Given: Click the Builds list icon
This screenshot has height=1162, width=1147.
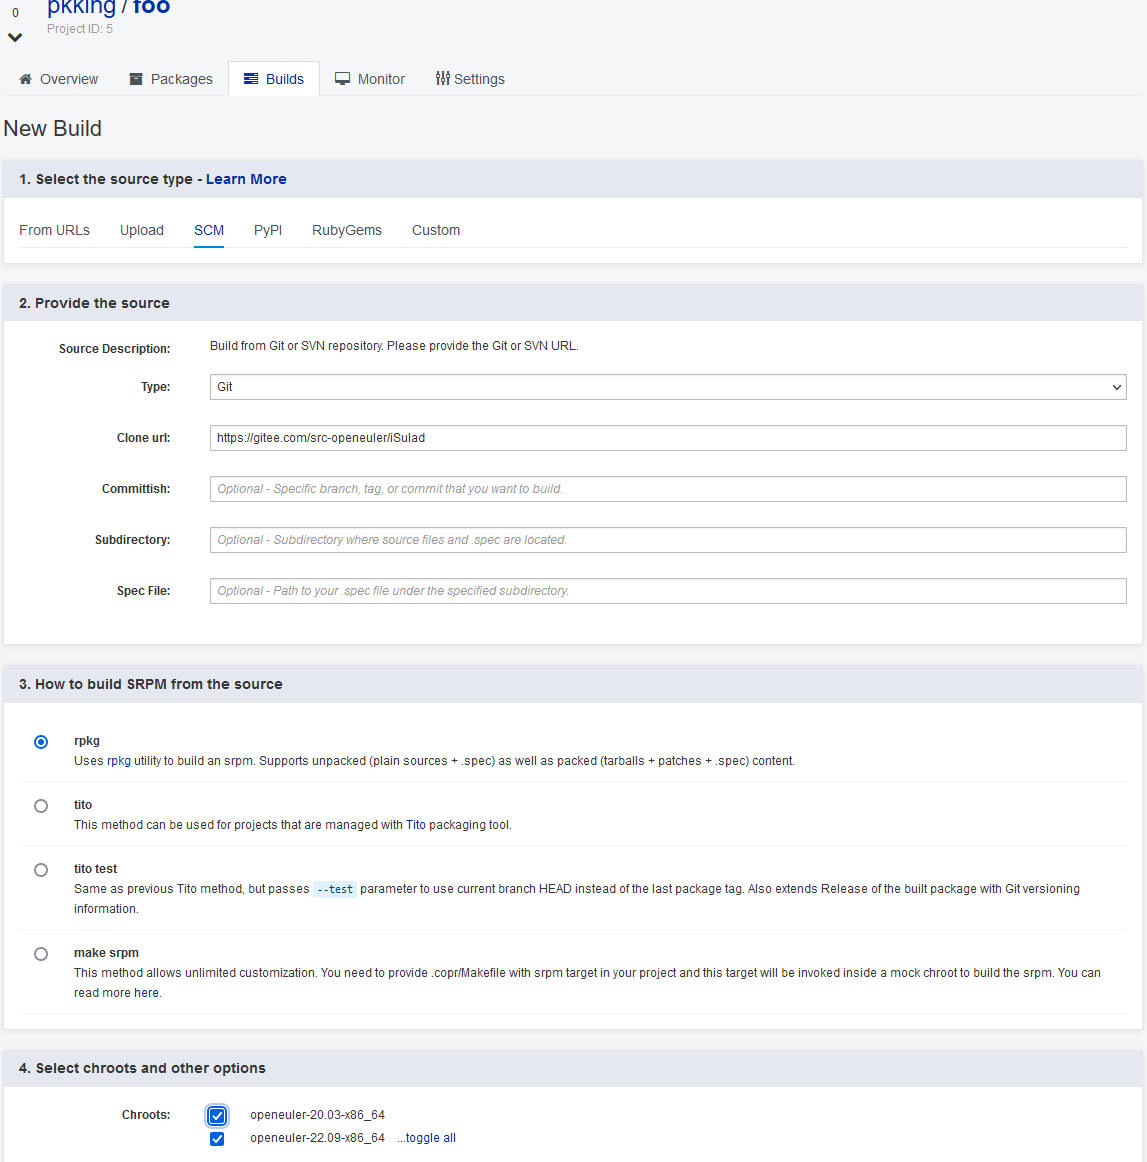Looking at the screenshot, I should [251, 79].
